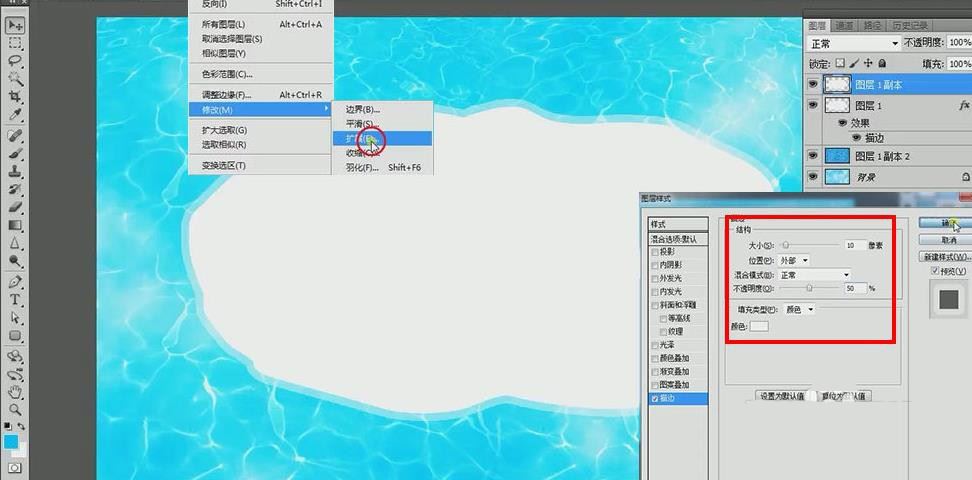972x480 pixels.
Task: Select the Brush tool
Action: pyautogui.click(x=15, y=153)
